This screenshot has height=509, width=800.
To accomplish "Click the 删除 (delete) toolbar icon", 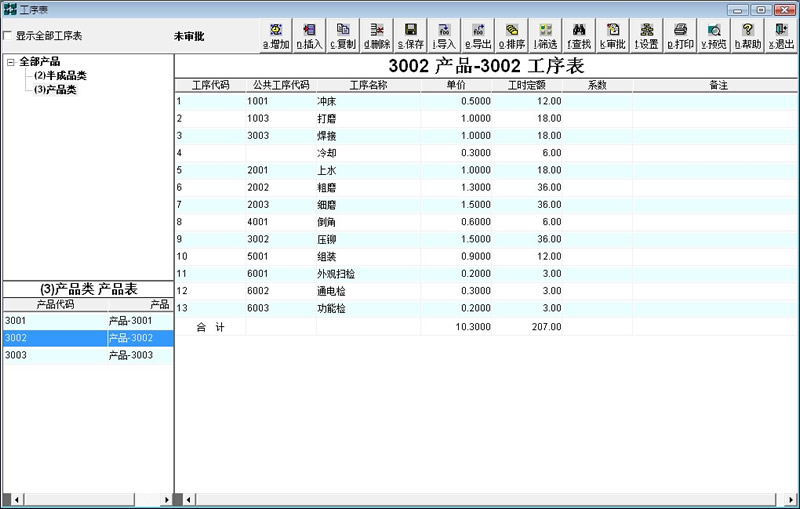I will (377, 36).
